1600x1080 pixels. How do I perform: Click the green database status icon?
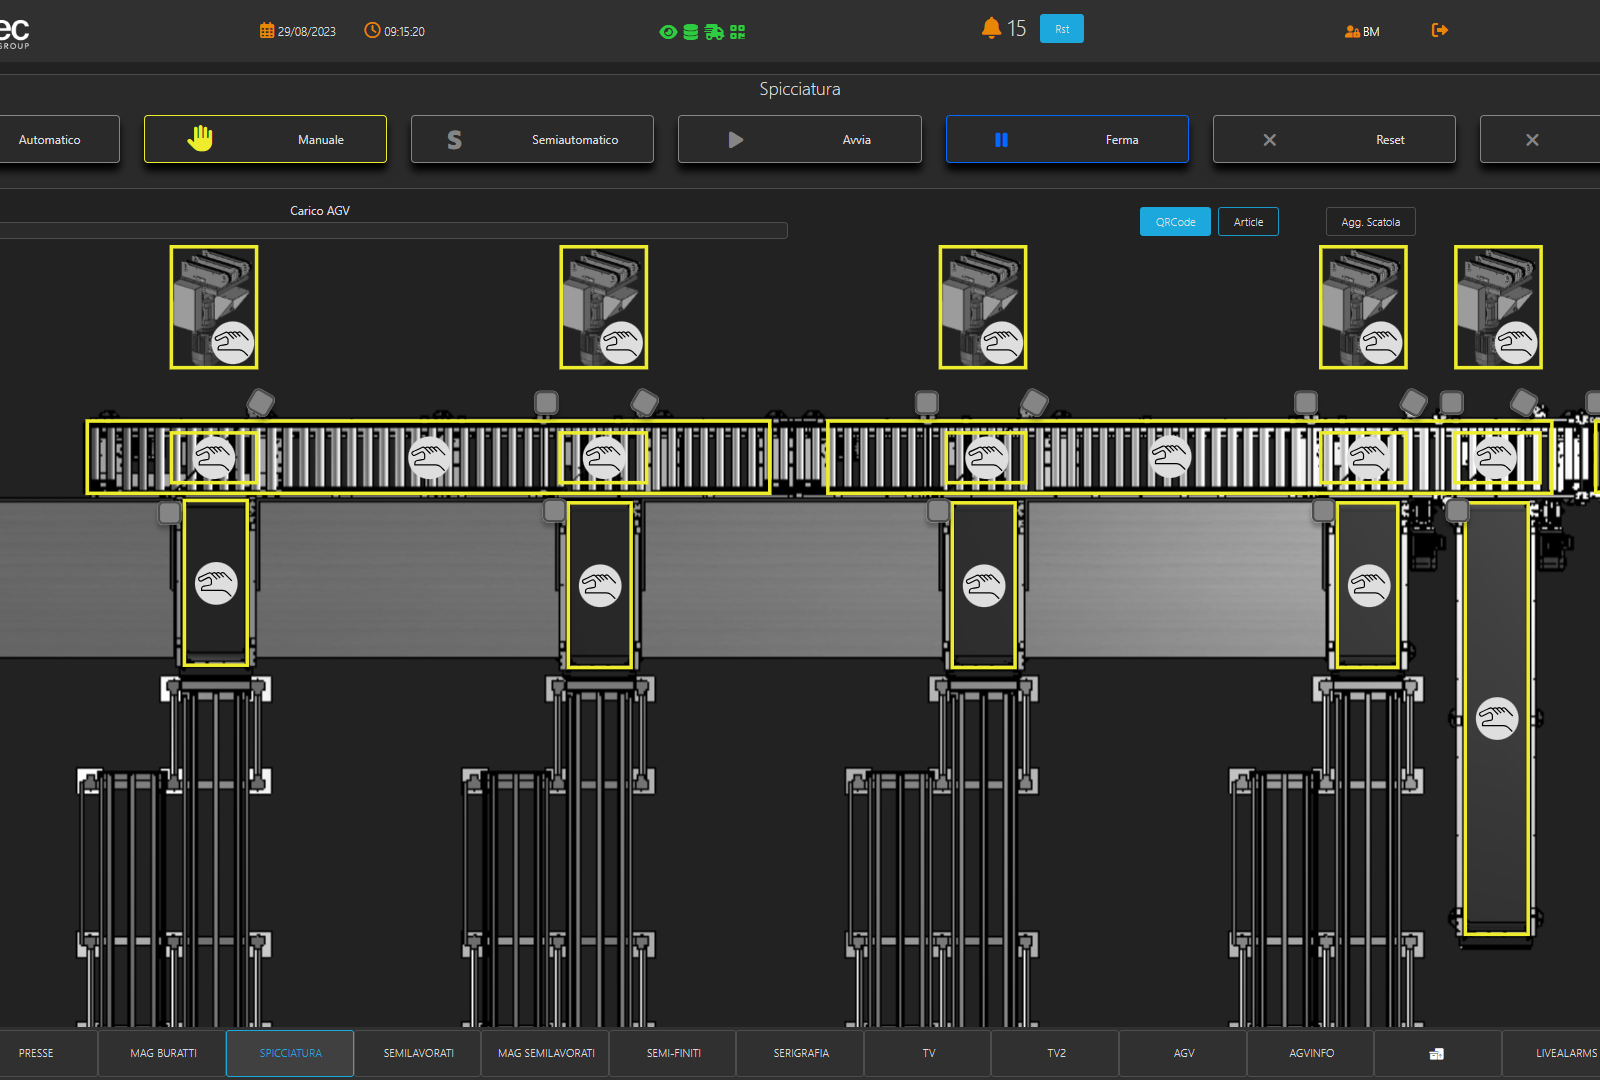tap(691, 32)
